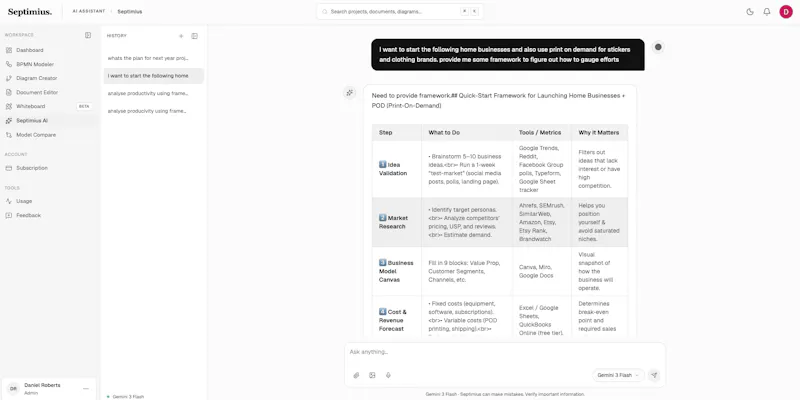This screenshot has height=400, width=800.
Task: Open the Feedback page
Action: 29,215
